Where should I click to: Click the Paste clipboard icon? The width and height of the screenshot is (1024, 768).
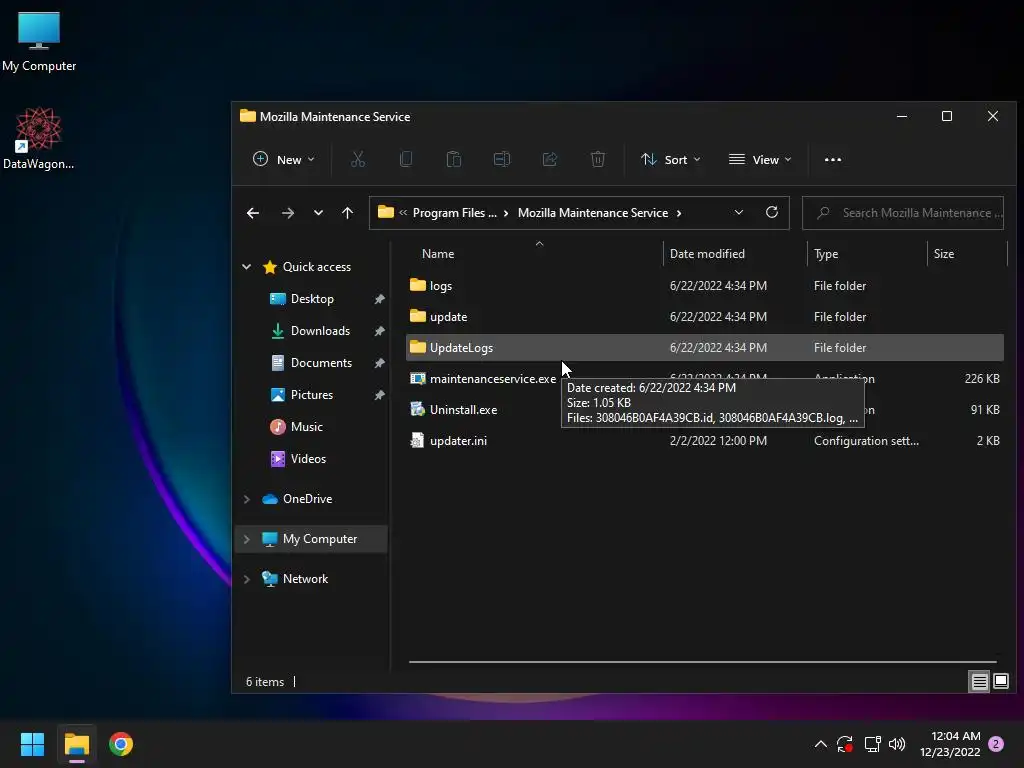(454, 159)
